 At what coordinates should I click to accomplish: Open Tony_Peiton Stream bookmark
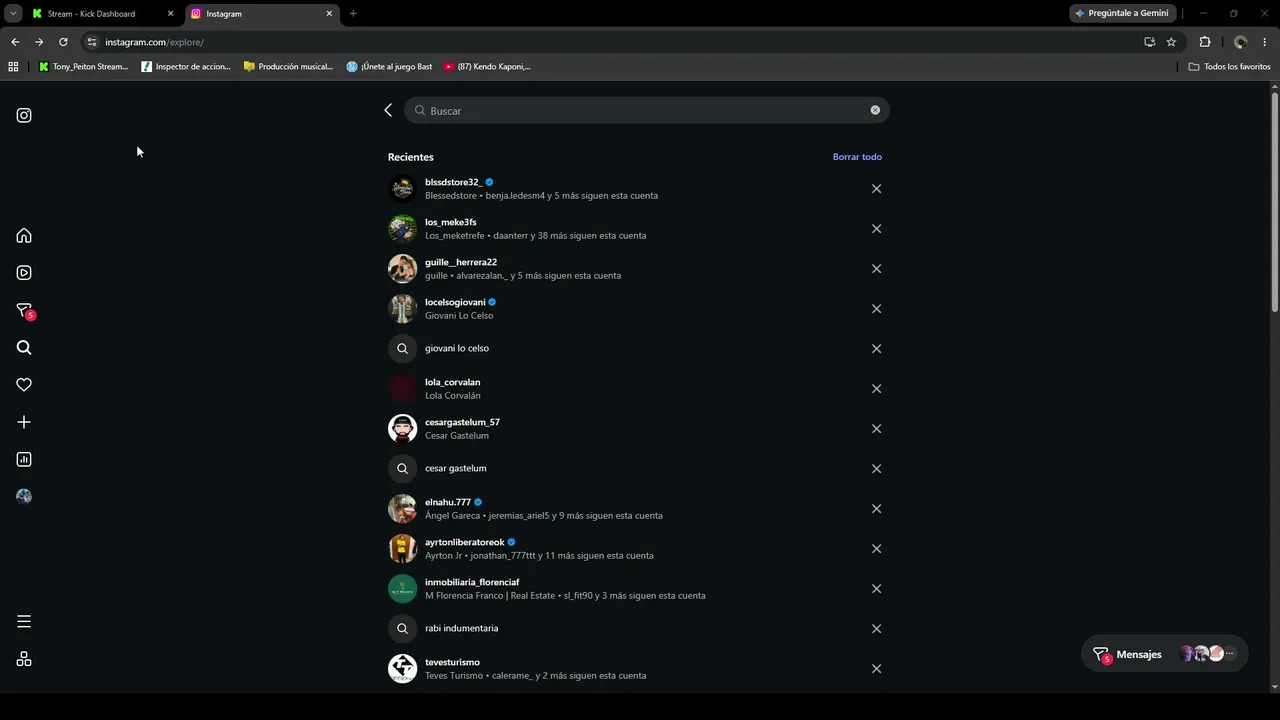84,67
